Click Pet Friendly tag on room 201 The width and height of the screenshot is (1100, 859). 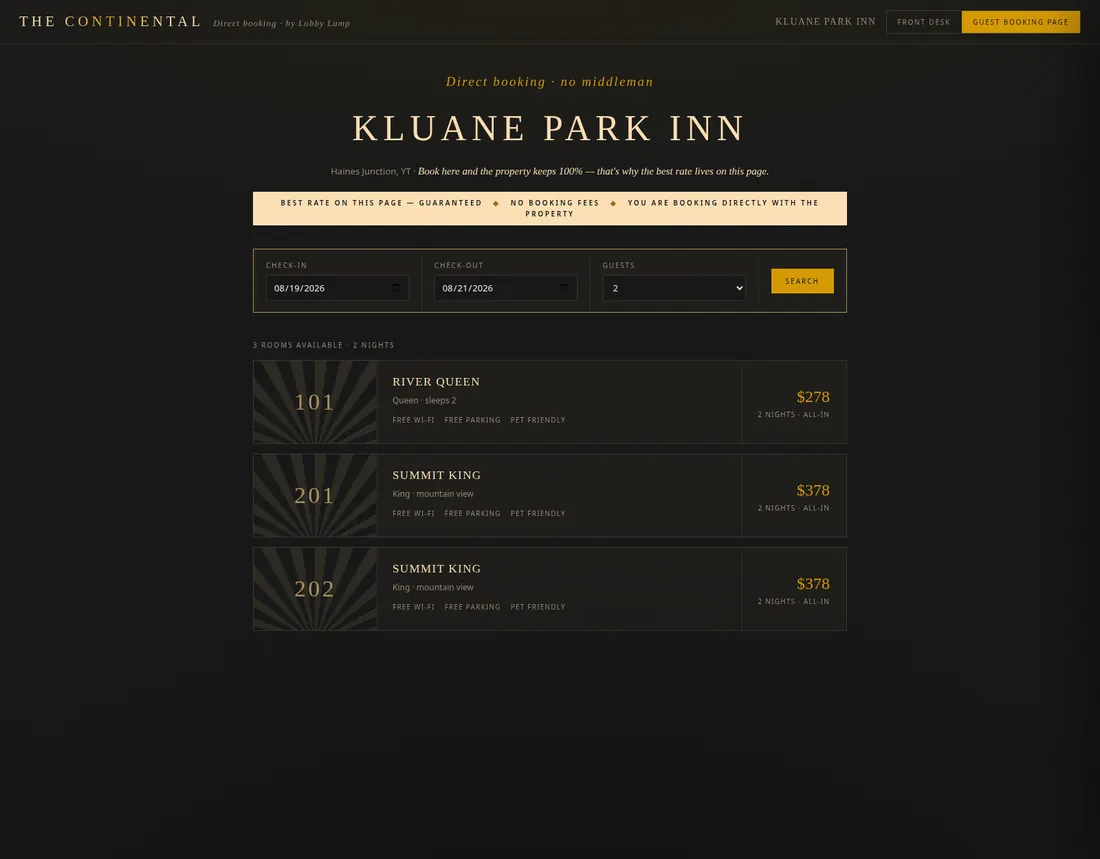coord(537,513)
